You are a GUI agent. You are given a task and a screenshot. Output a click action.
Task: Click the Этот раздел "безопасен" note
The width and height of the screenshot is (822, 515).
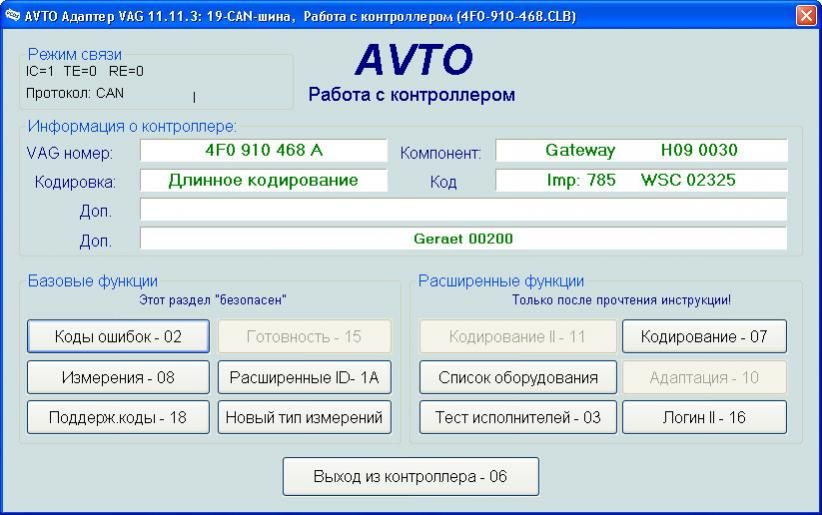(x=212, y=300)
